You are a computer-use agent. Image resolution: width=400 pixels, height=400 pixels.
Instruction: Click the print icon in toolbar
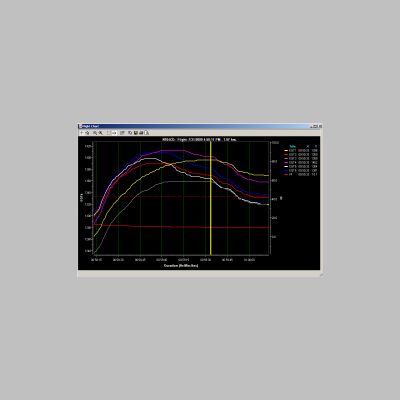click(141, 133)
